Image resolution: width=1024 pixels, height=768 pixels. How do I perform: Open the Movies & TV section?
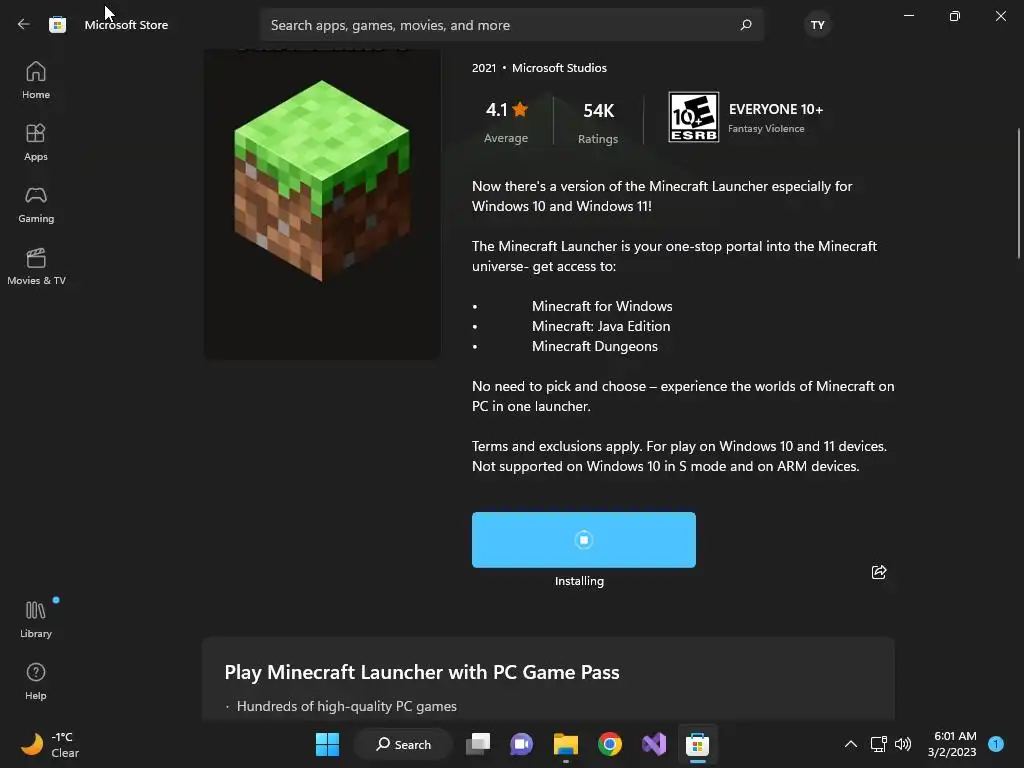coord(36,266)
